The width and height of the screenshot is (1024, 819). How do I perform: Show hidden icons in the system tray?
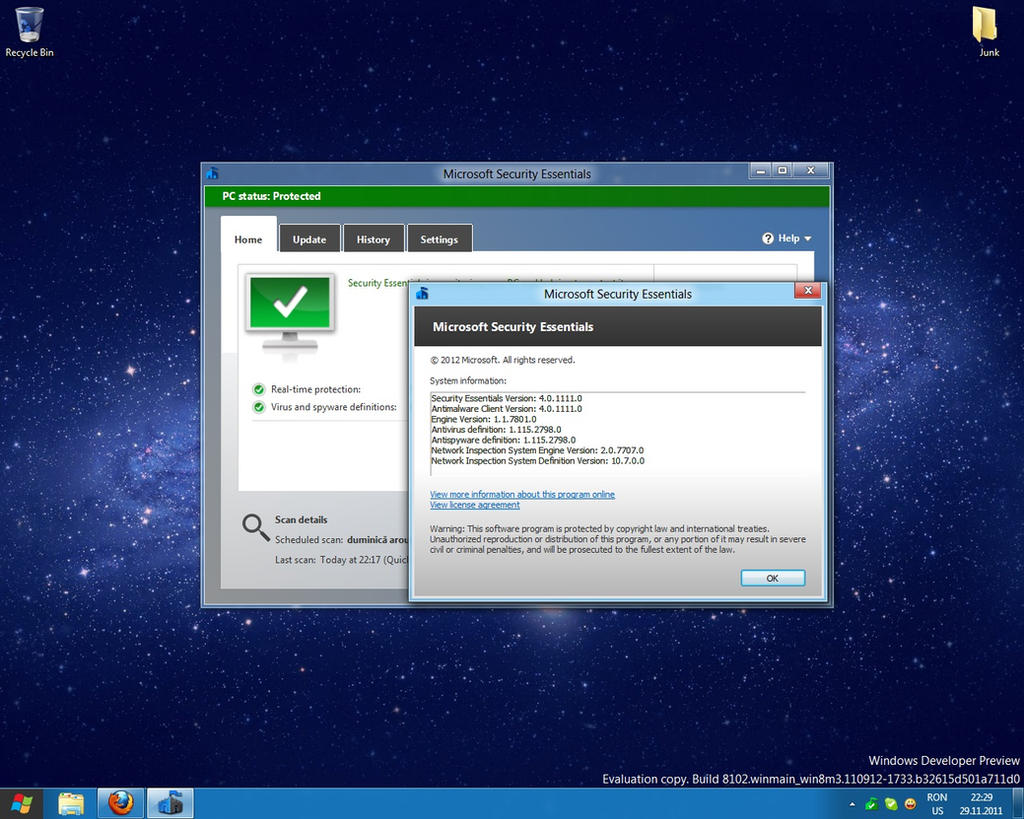point(851,803)
